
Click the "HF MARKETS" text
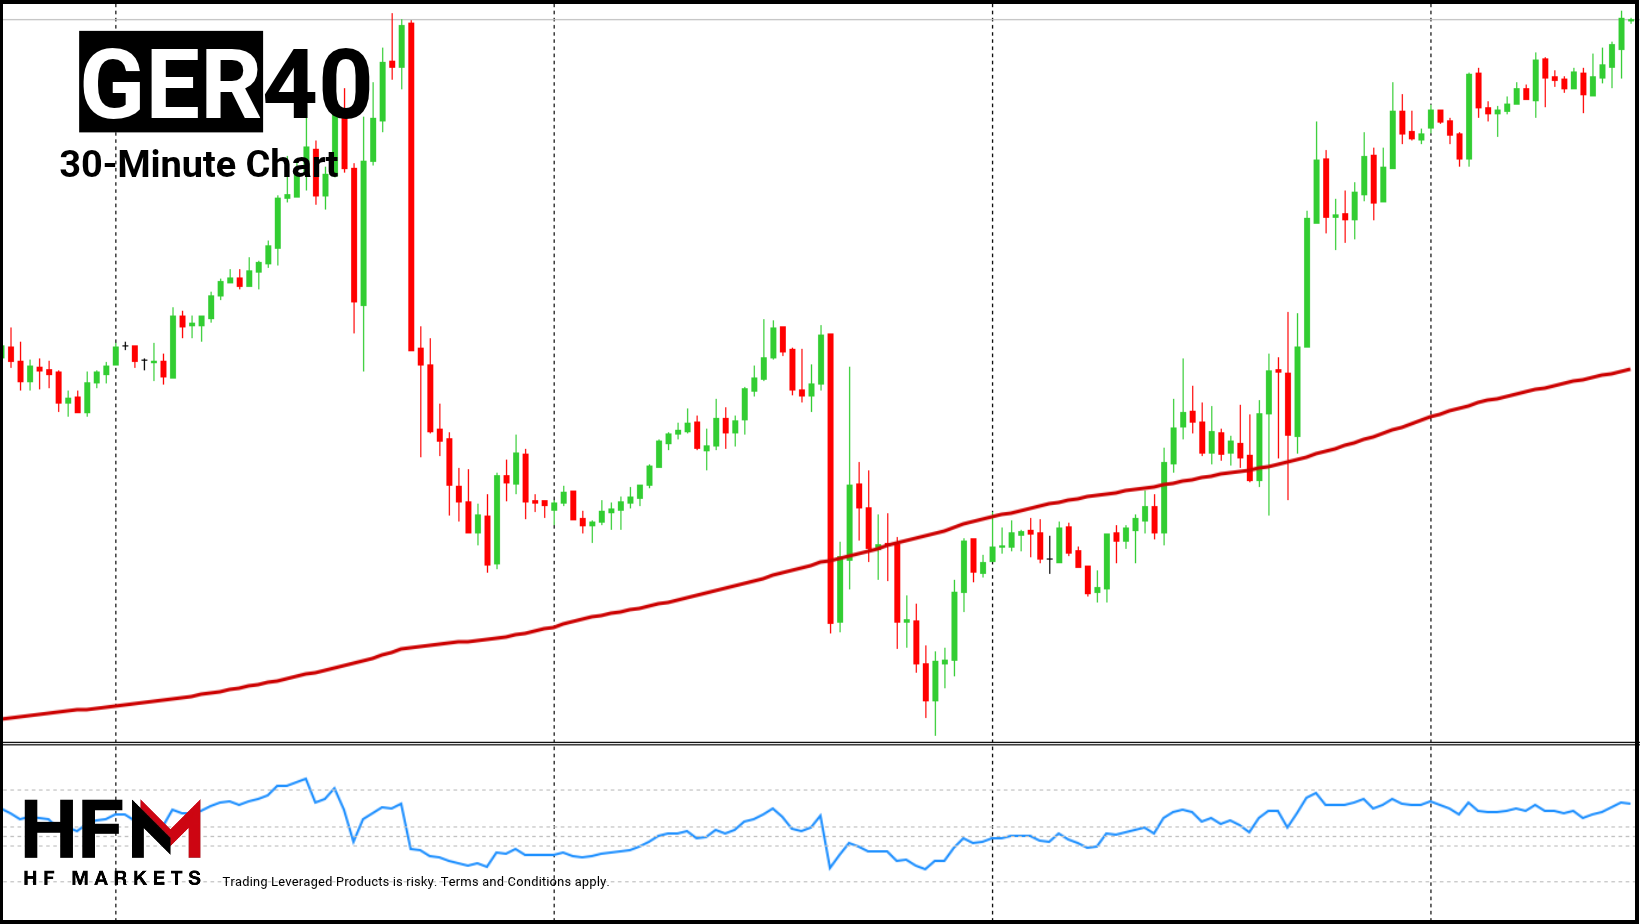tap(112, 878)
